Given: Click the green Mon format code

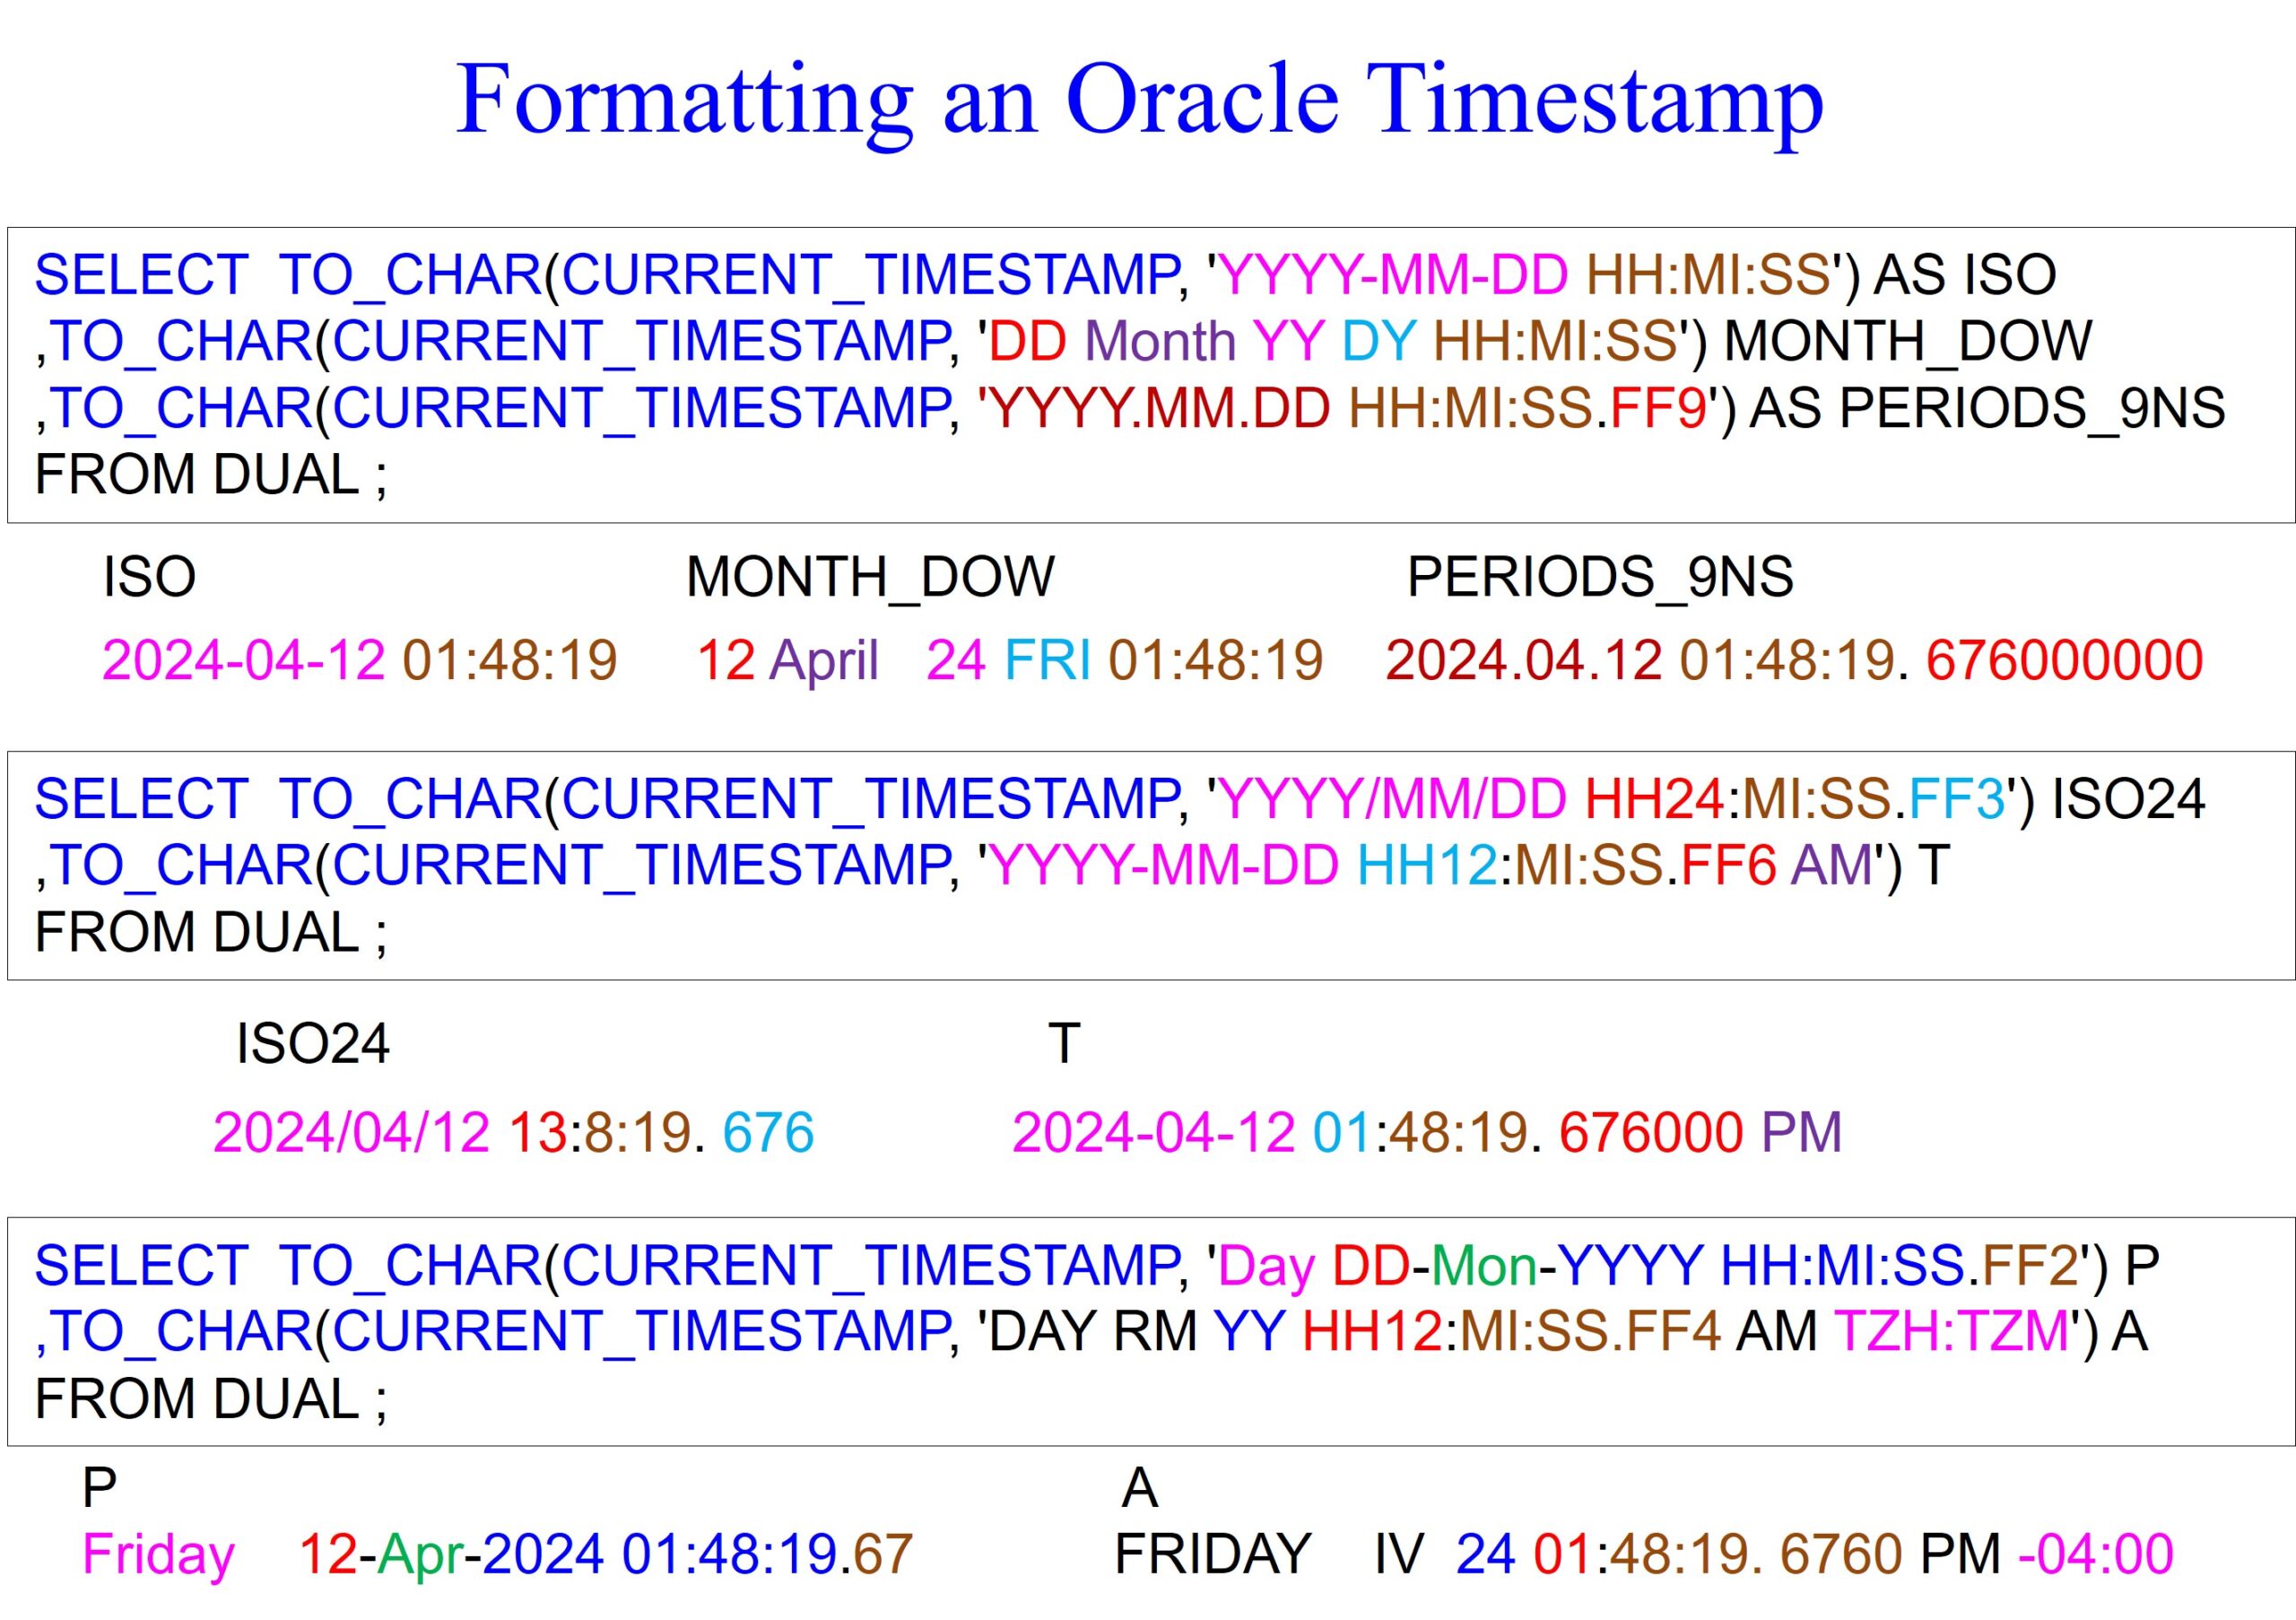Looking at the screenshot, I should tap(1484, 1266).
